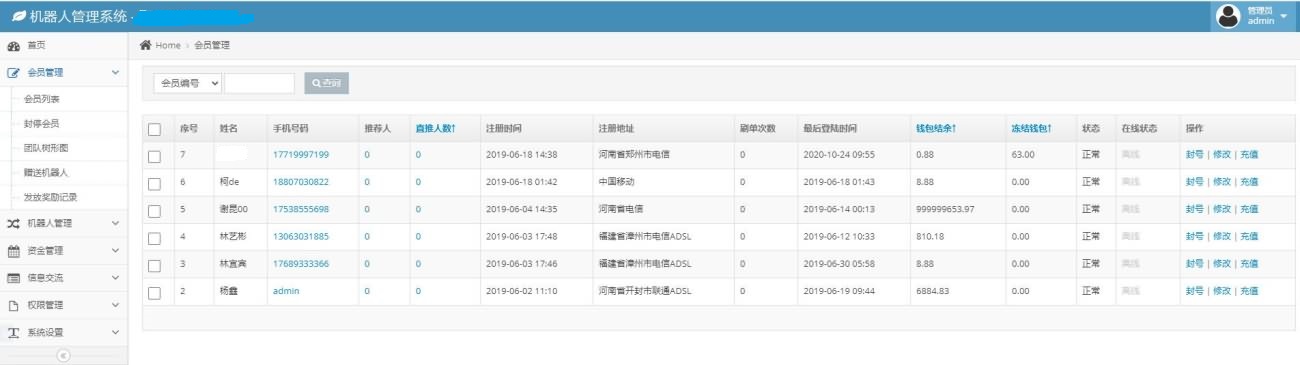Open phone number 17538555698 link
1300x365 pixels.
300,209
